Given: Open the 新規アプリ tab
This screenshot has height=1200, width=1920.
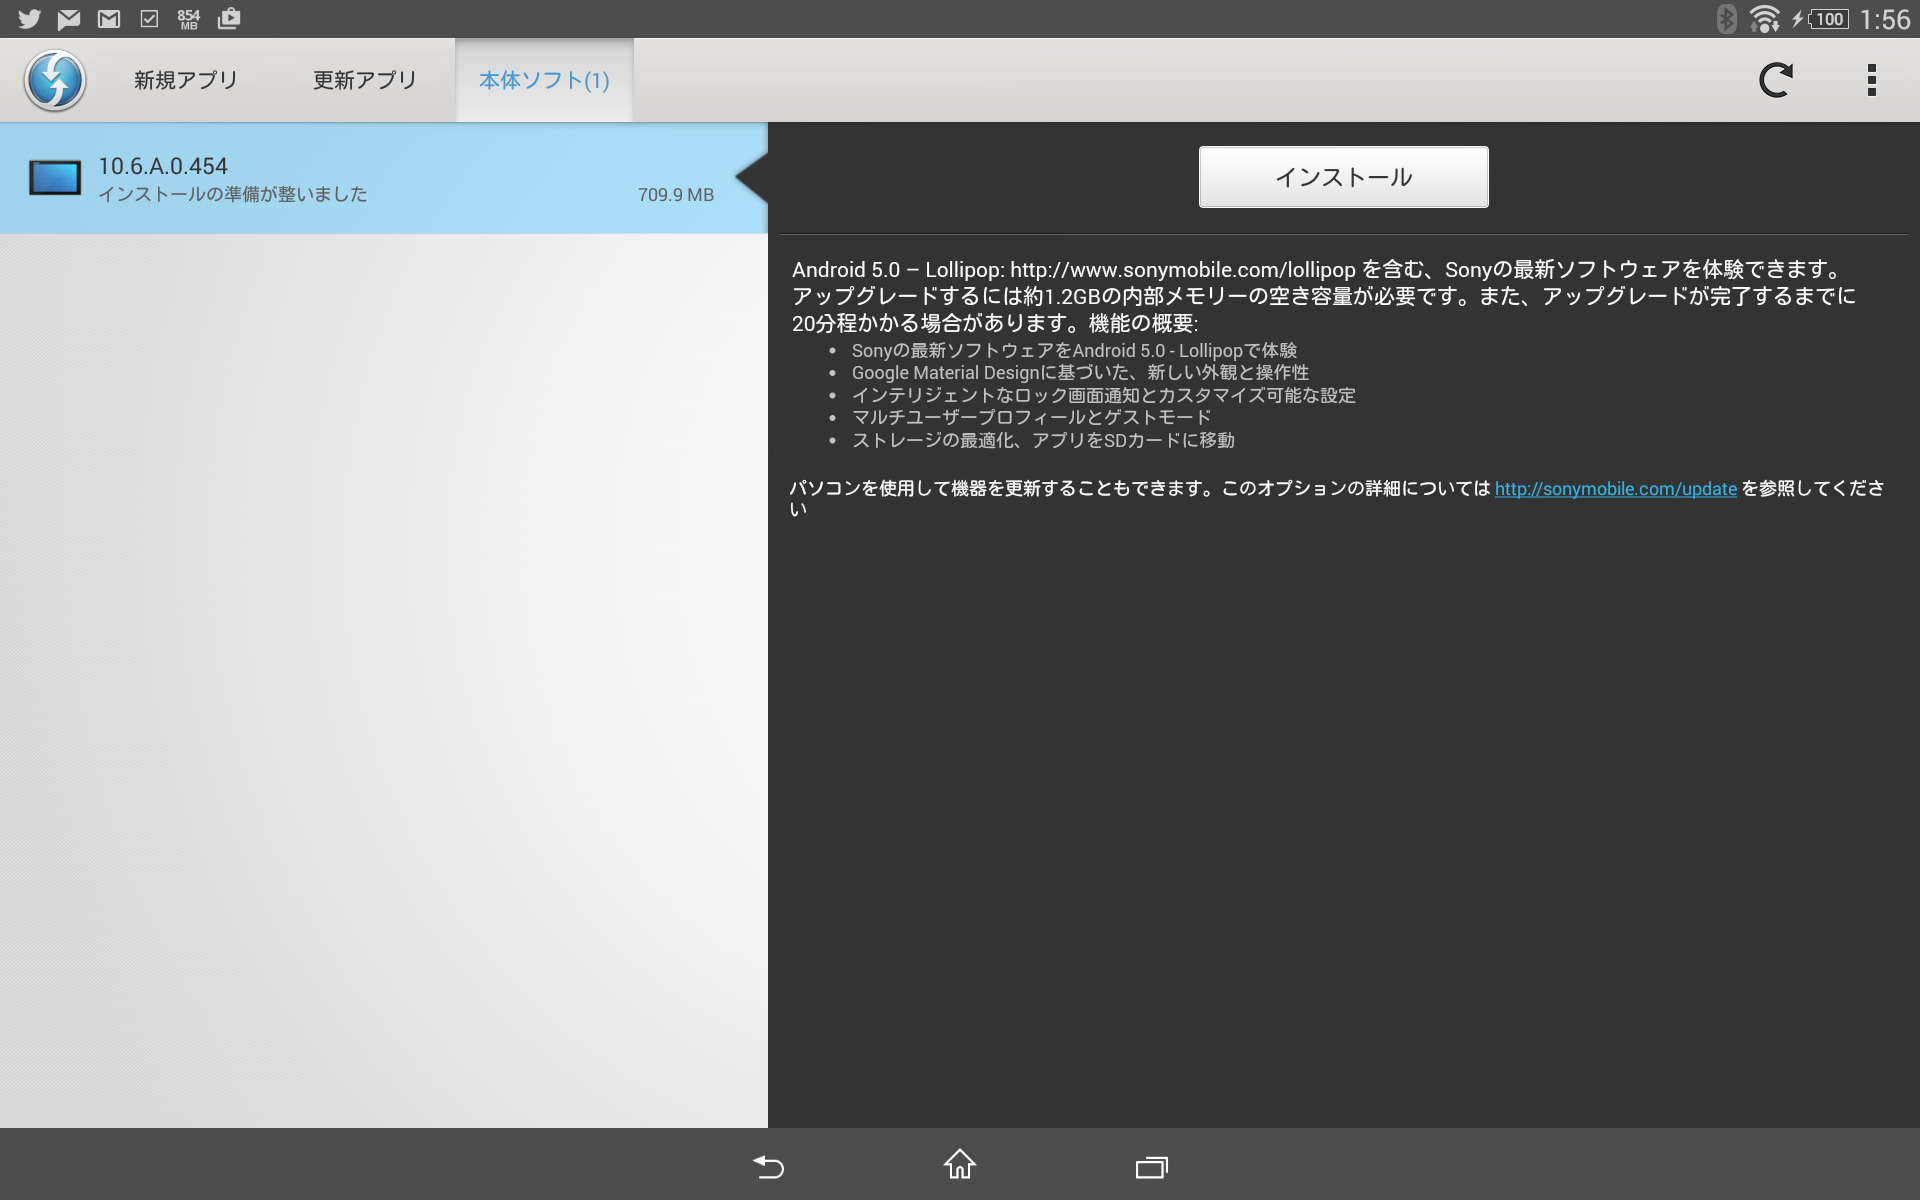Looking at the screenshot, I should 186,80.
